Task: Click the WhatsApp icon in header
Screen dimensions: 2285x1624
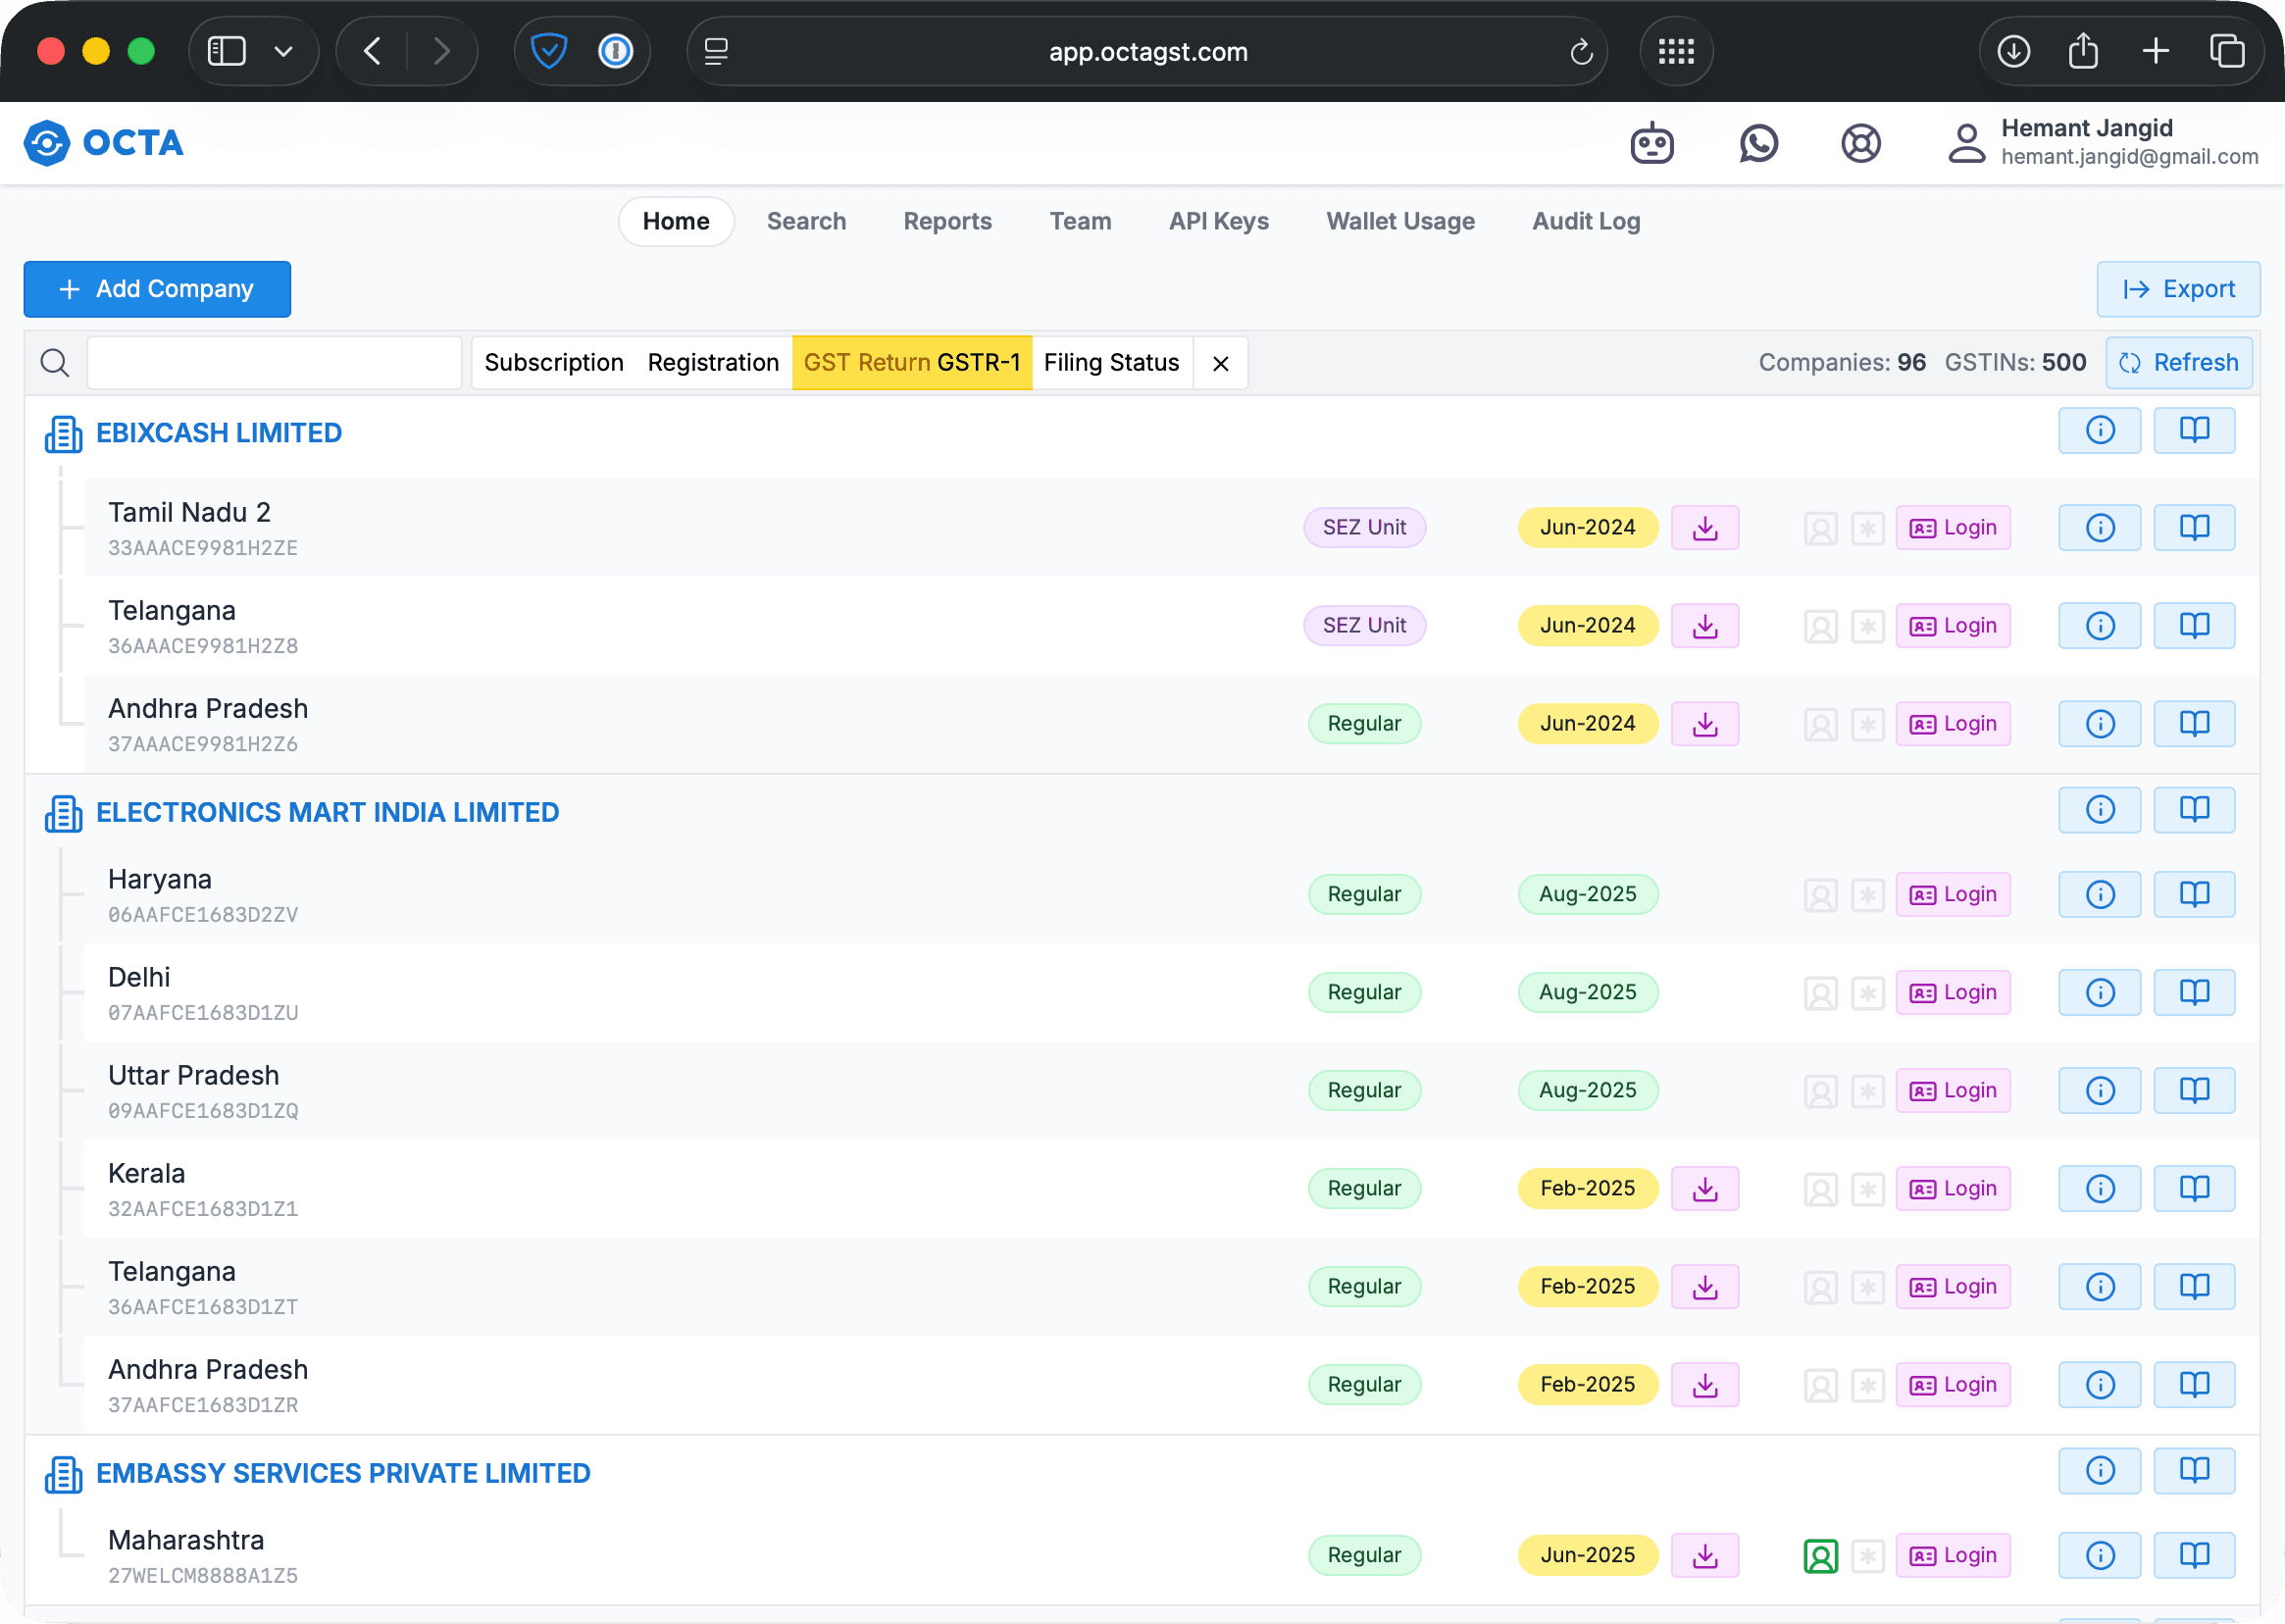Action: [x=1758, y=143]
